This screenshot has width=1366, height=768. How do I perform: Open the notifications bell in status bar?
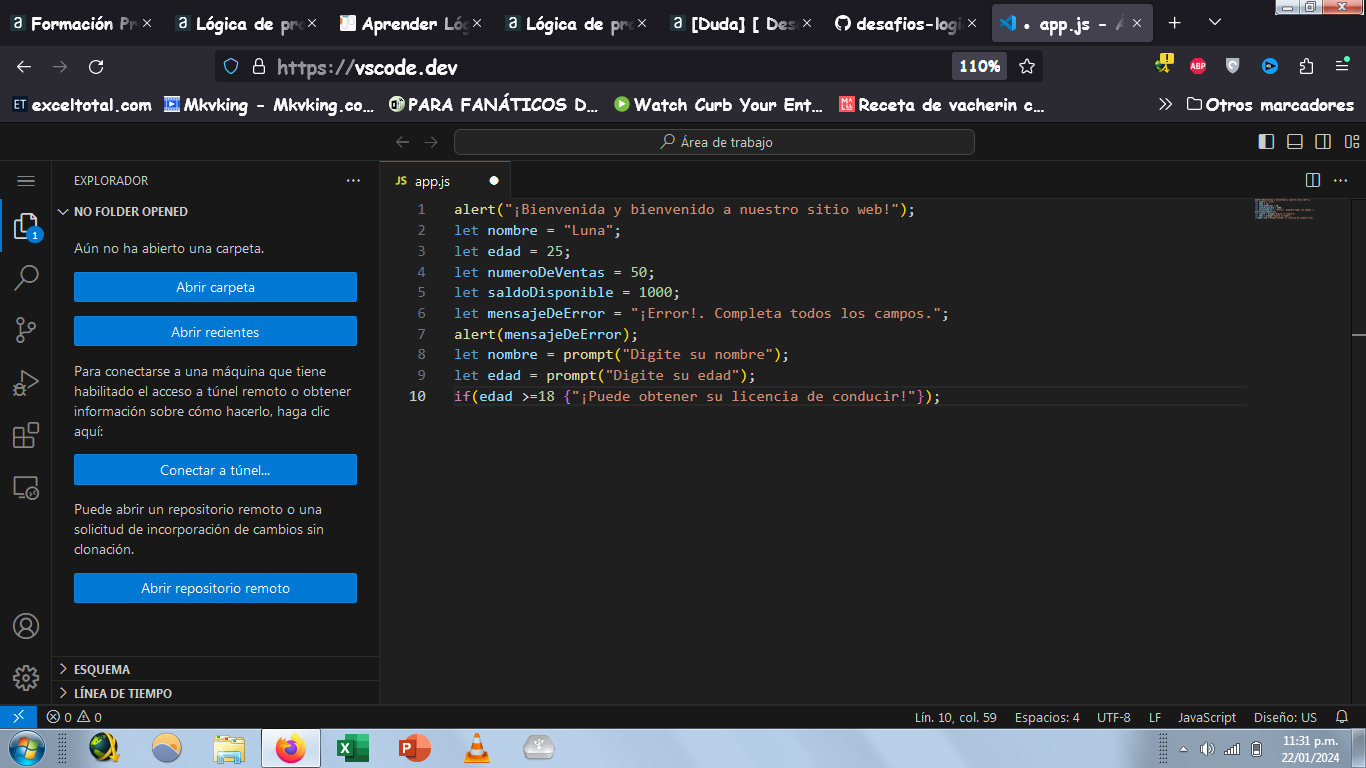click(1342, 717)
